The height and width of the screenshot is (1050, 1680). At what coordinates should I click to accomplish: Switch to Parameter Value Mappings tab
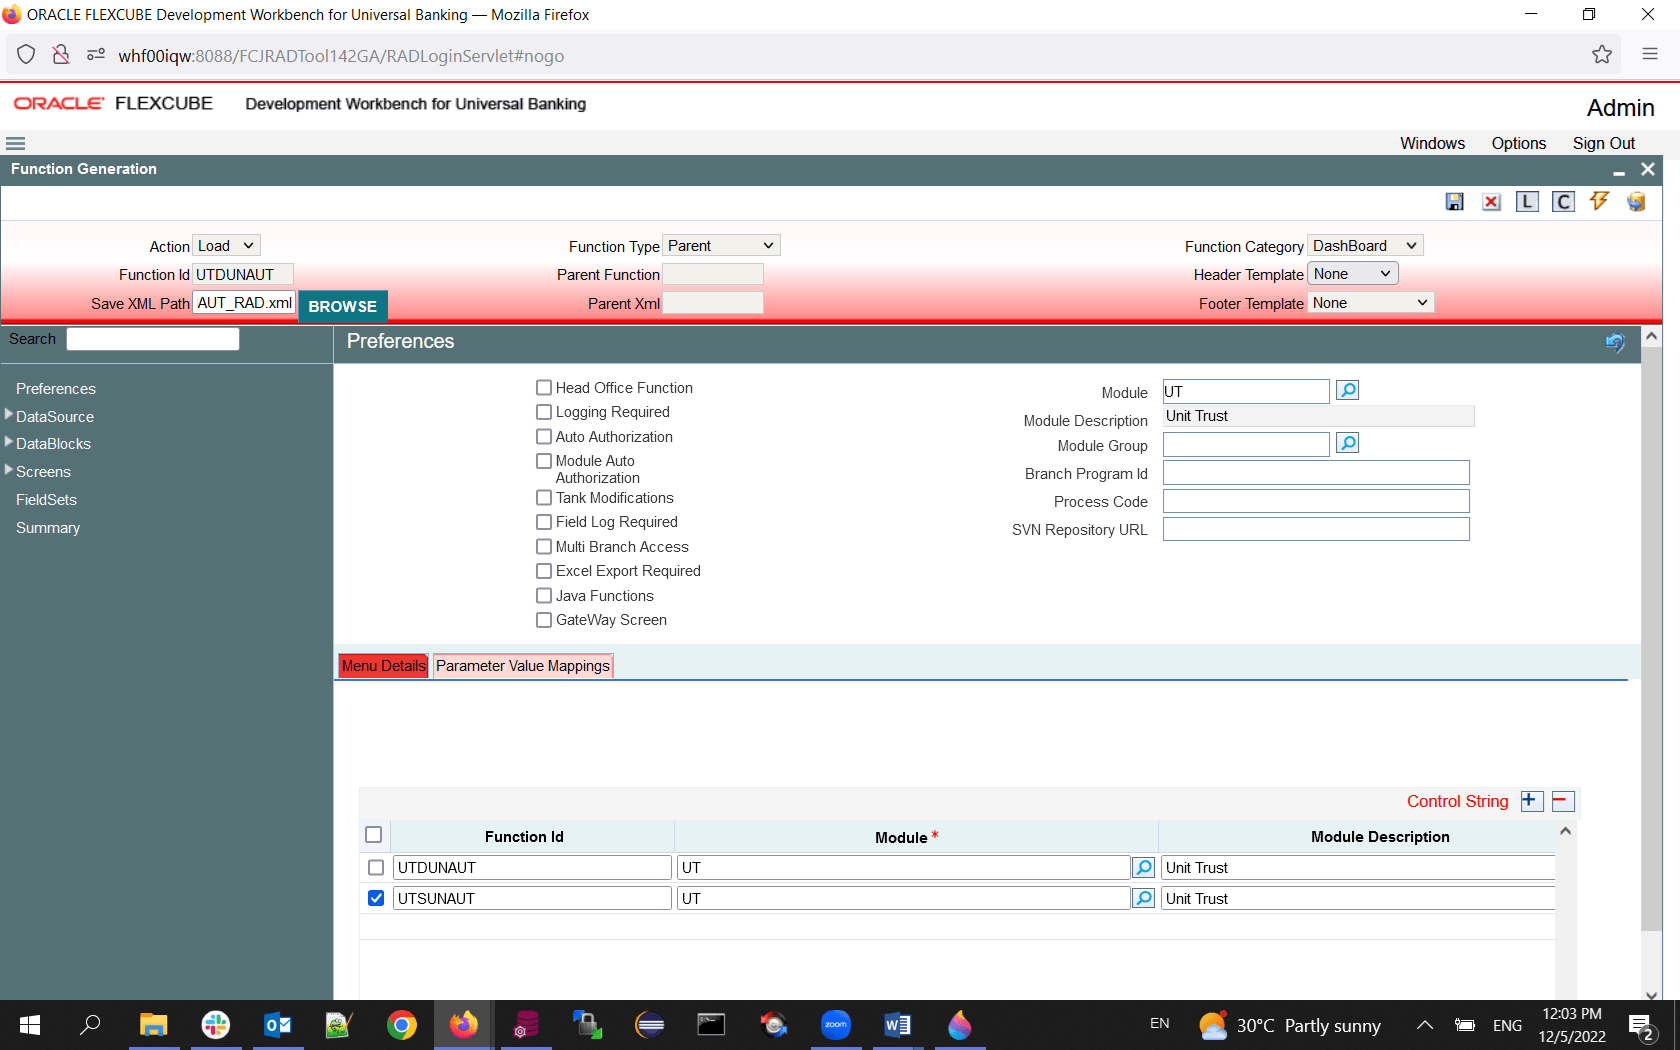point(523,666)
